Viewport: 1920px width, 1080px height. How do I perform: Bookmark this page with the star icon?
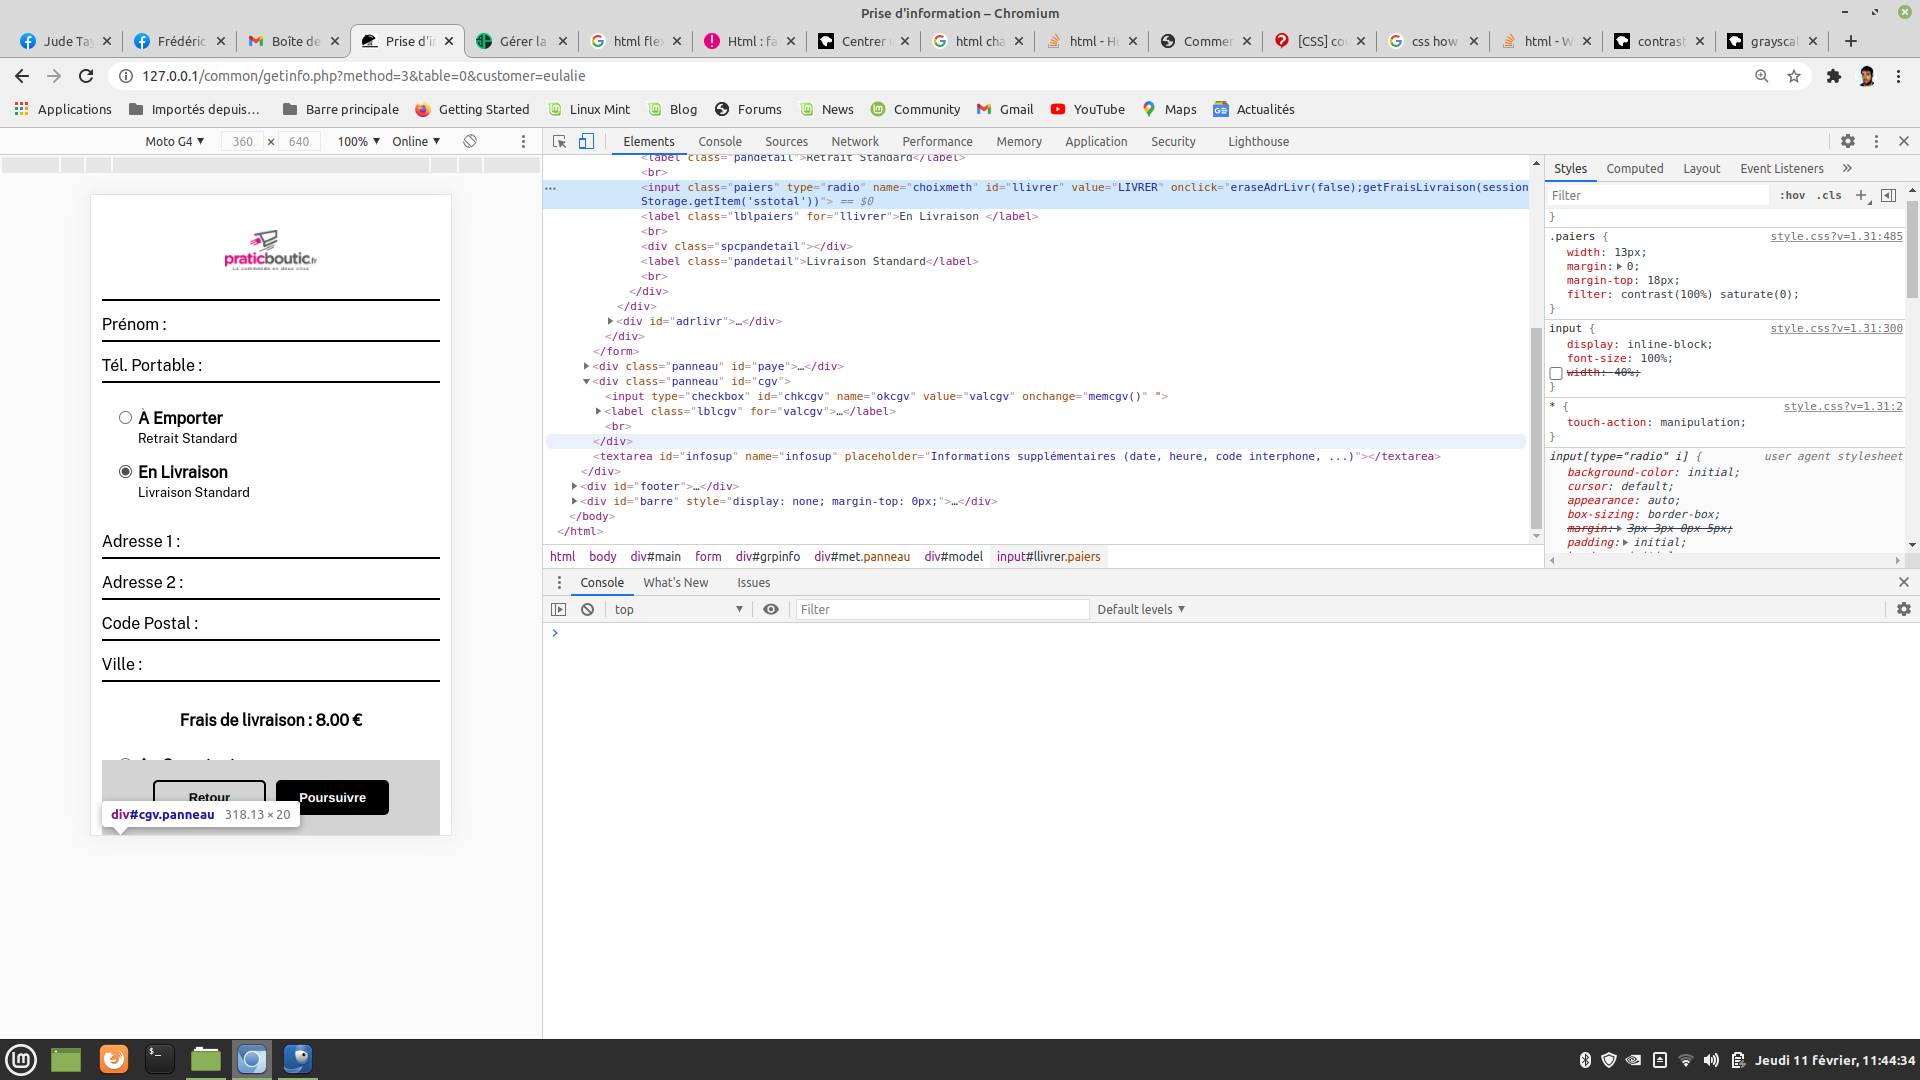[1794, 76]
